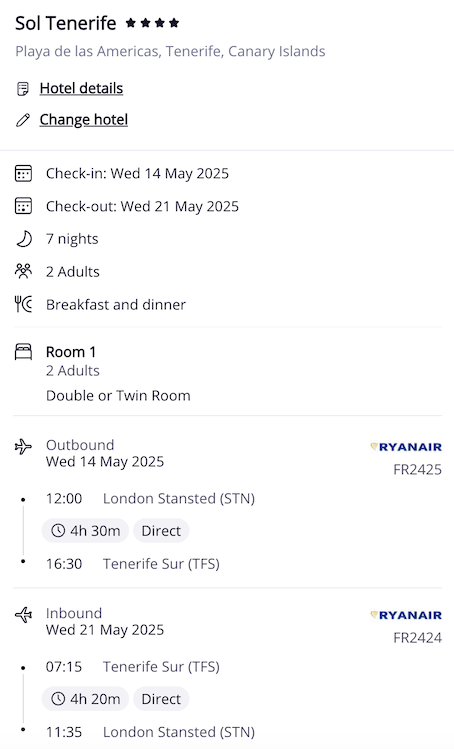Click the adults people icon
This screenshot has width=454, height=749.
23,271
